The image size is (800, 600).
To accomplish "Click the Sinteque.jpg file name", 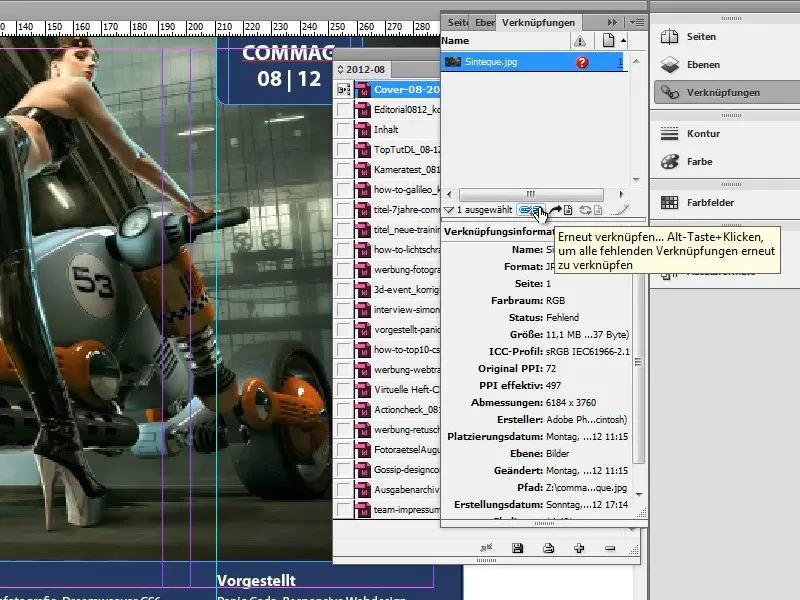I will (491, 62).
